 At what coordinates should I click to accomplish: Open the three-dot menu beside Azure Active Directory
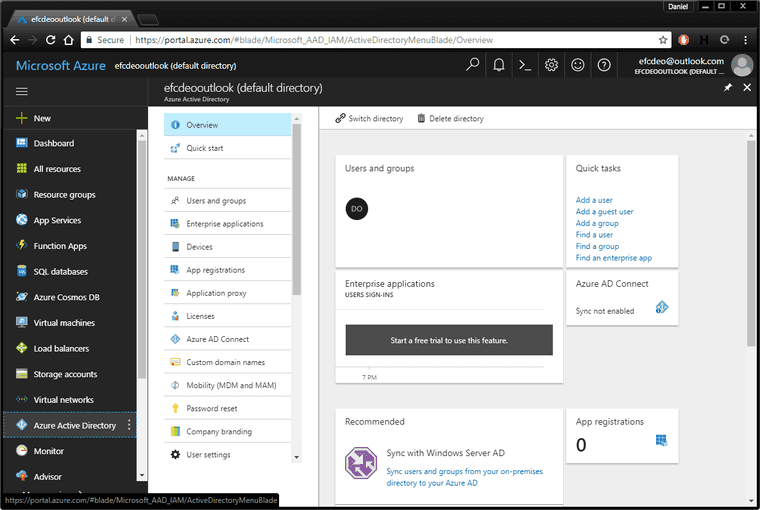(x=129, y=425)
